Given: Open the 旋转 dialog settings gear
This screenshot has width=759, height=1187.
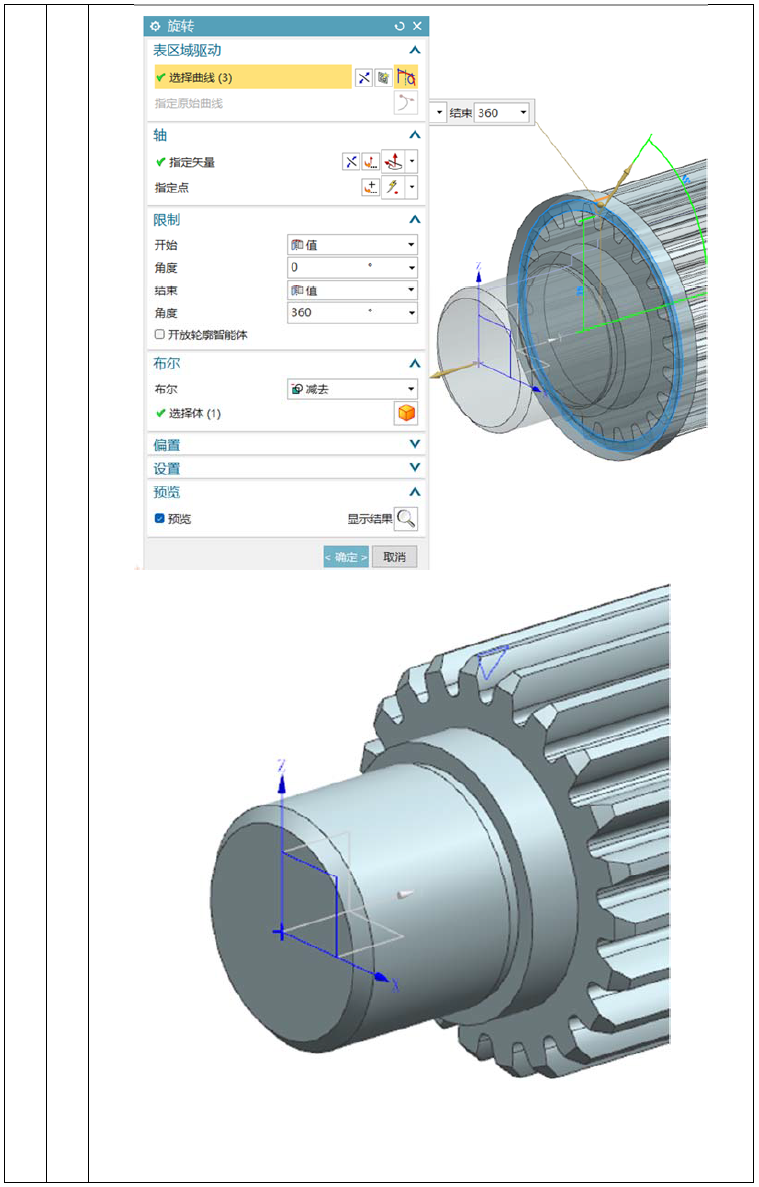Looking at the screenshot, I should (155, 26).
